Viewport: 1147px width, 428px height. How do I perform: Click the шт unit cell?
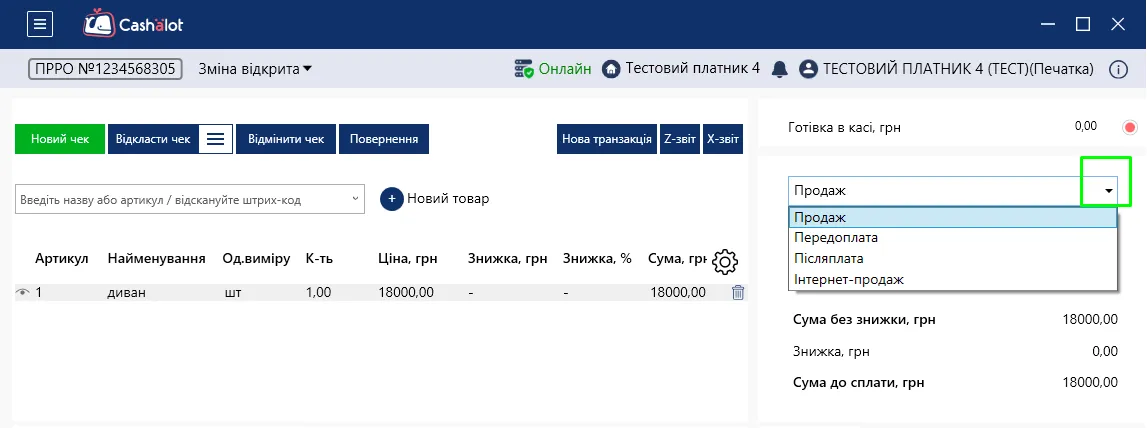click(x=233, y=293)
